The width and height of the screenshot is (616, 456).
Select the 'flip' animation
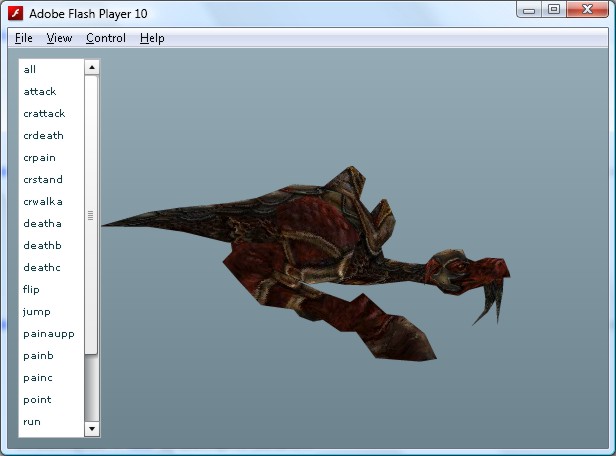click(51, 289)
